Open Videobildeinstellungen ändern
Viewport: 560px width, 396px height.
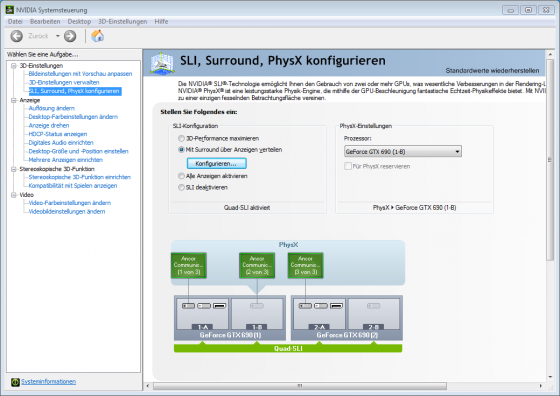[x=67, y=211]
